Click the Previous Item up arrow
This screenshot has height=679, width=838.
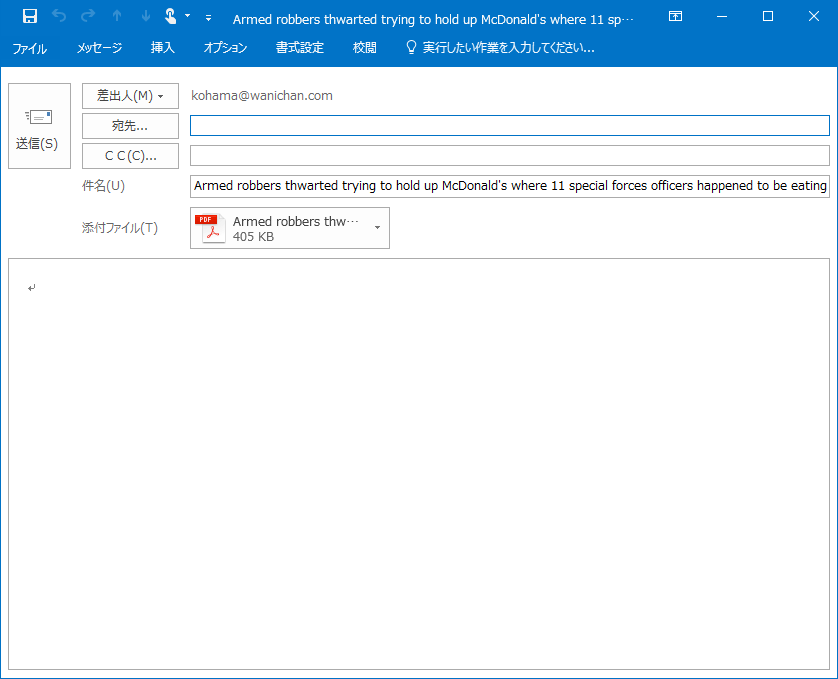(117, 17)
